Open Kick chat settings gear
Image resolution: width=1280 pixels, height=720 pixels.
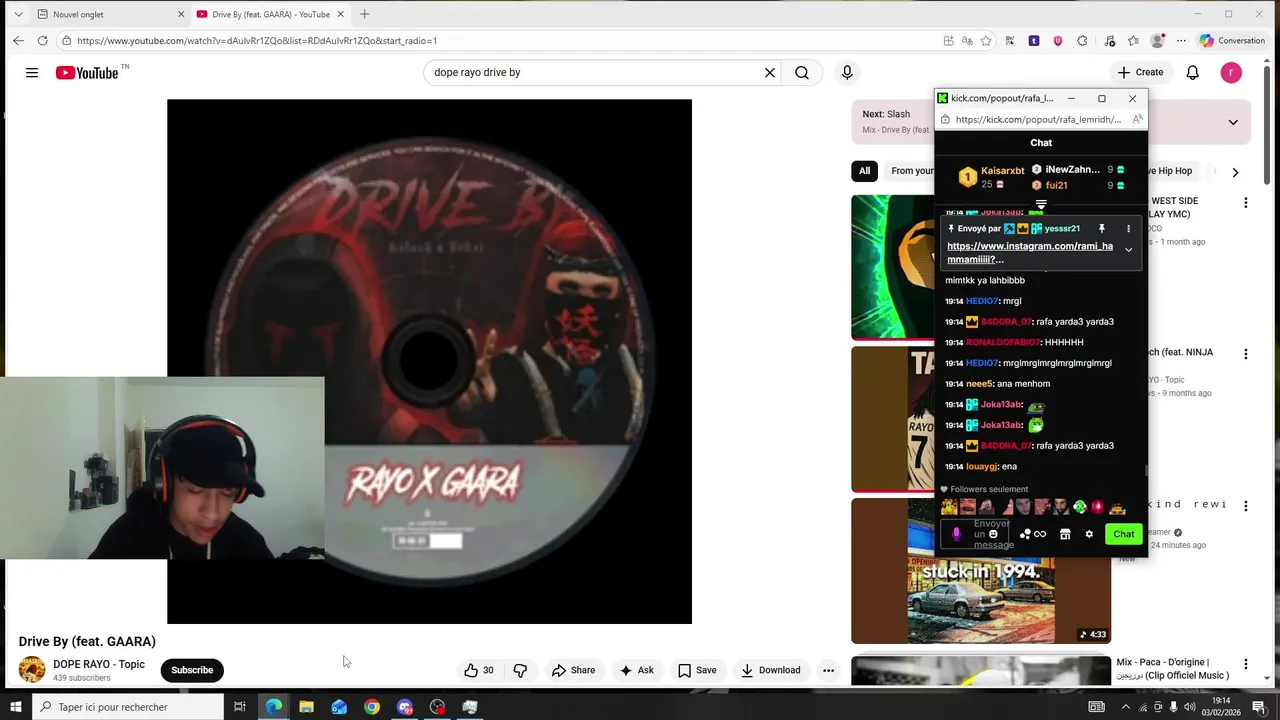click(x=1089, y=534)
